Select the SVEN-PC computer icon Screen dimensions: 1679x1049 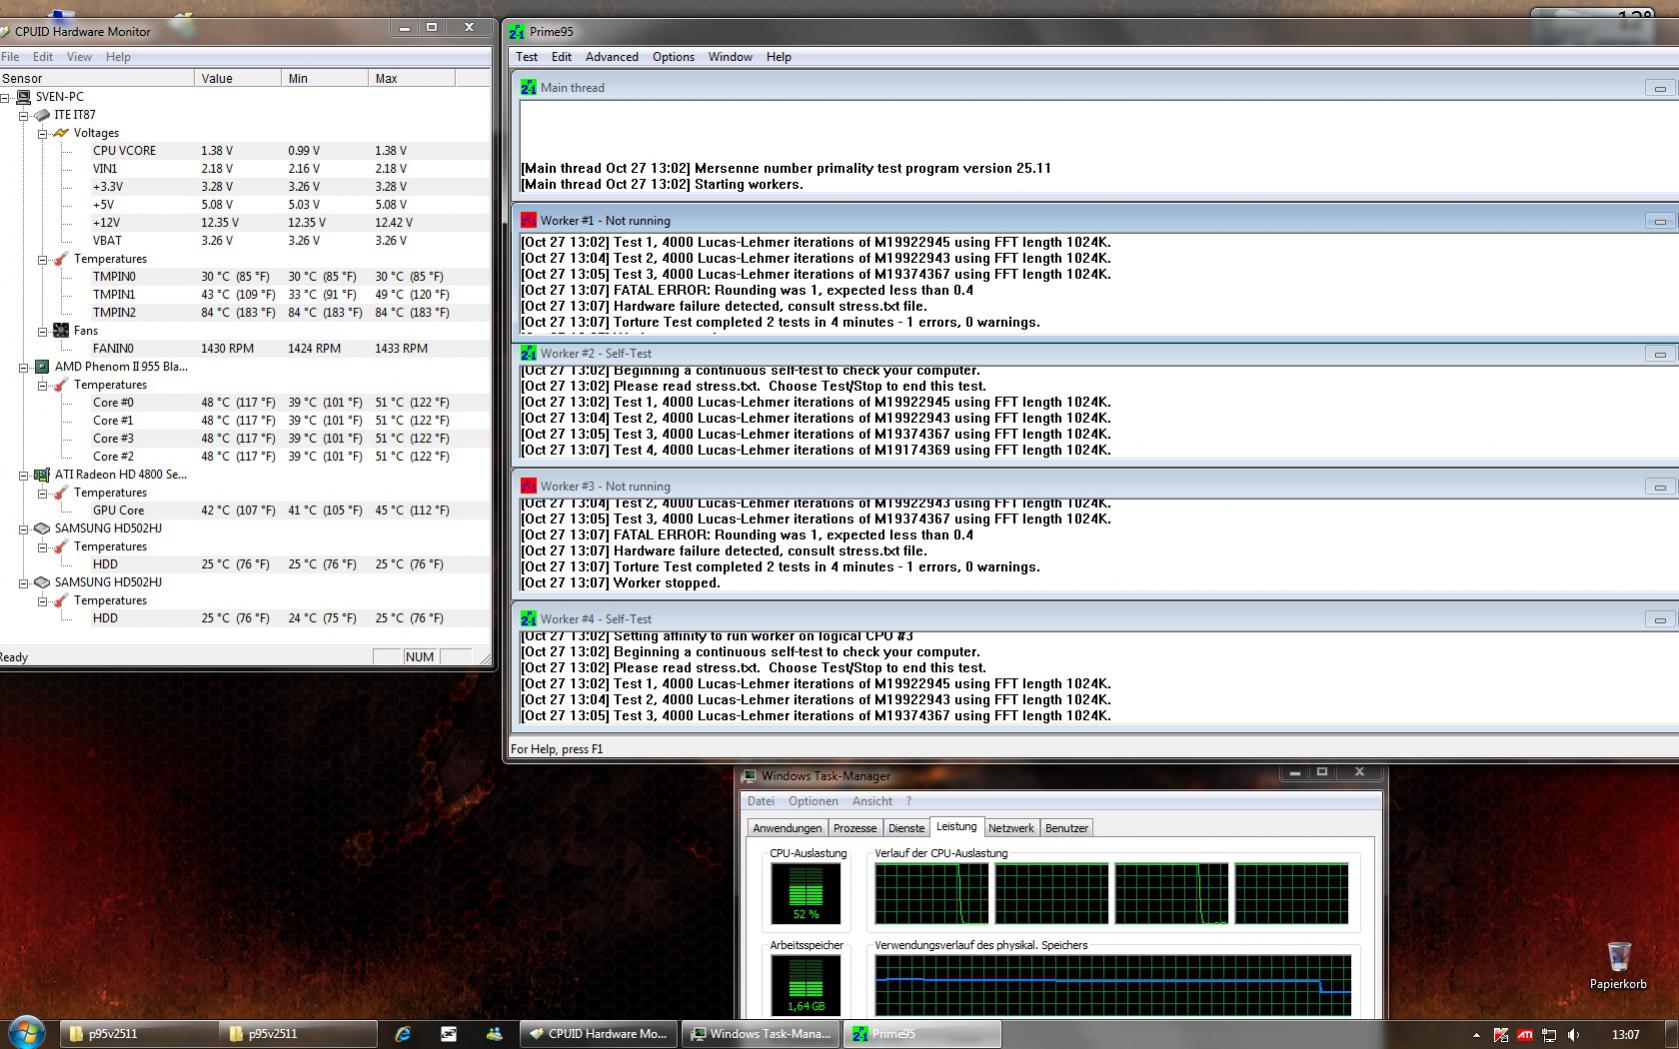point(23,97)
